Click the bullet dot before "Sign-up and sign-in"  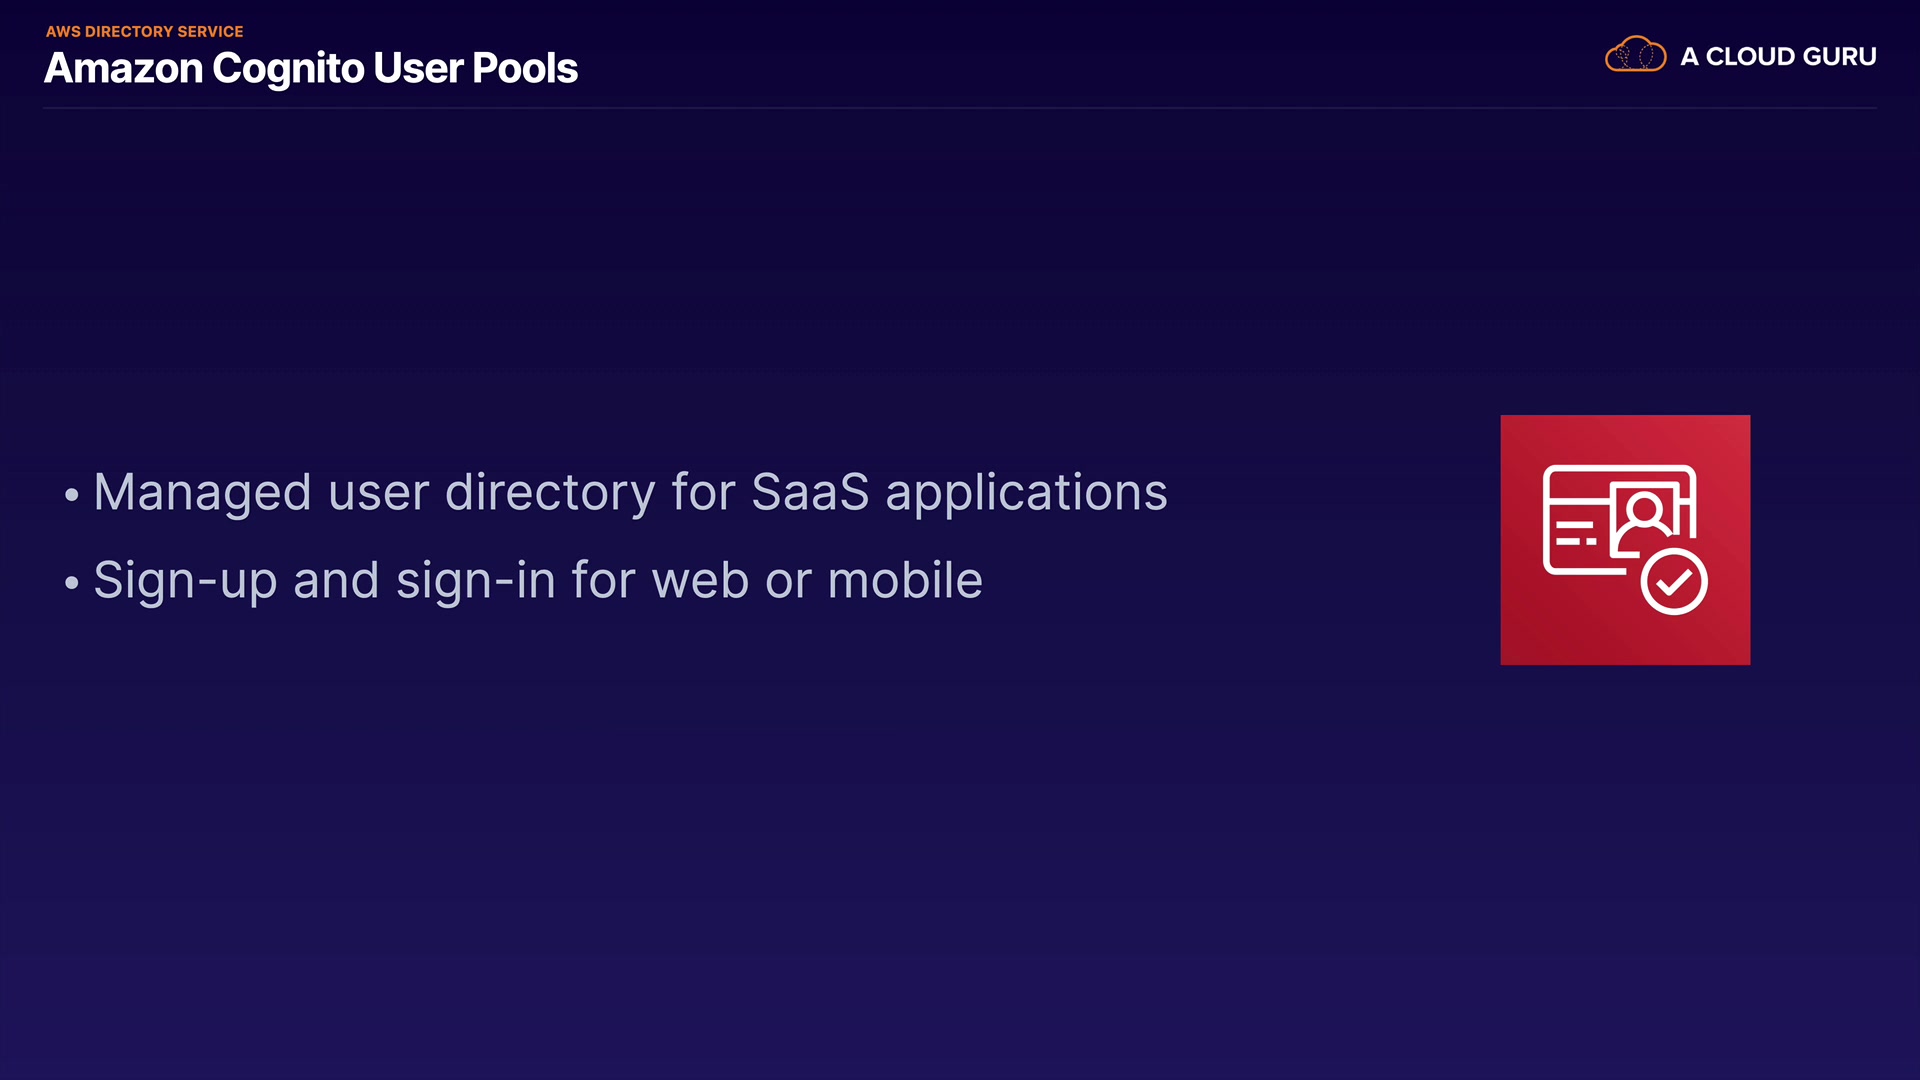[71, 583]
